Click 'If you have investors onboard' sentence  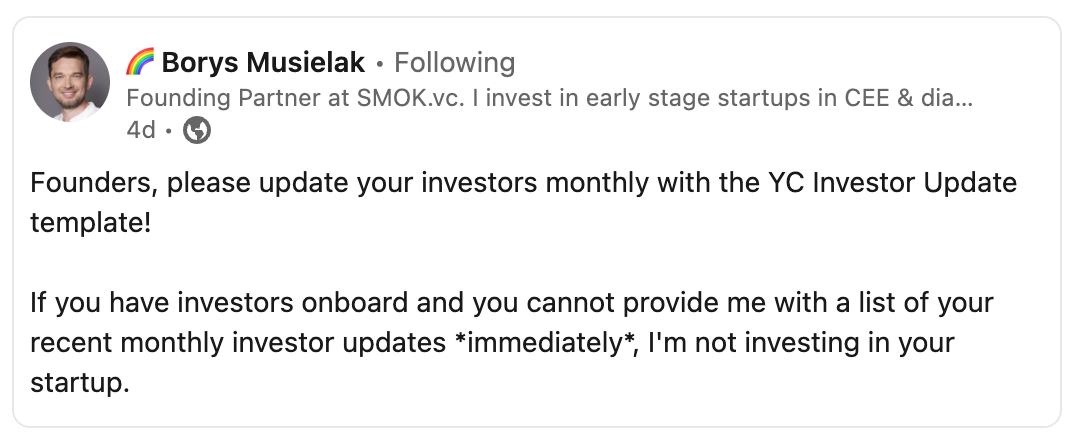click(219, 303)
